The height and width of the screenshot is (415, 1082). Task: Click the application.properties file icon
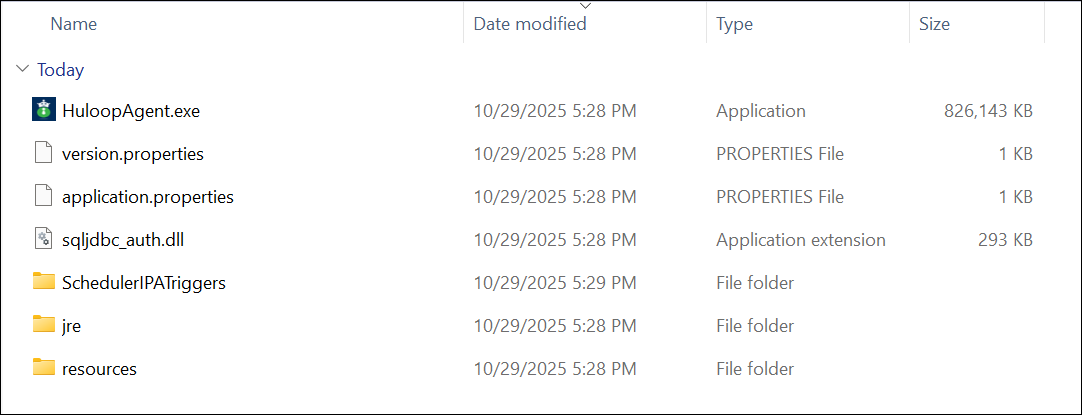(x=42, y=196)
